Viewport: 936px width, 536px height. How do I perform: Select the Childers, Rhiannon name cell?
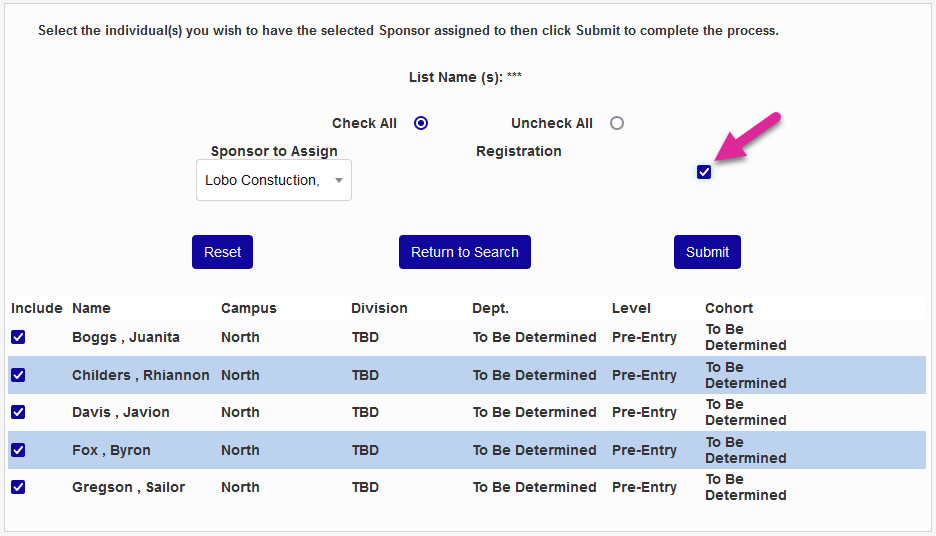click(140, 375)
